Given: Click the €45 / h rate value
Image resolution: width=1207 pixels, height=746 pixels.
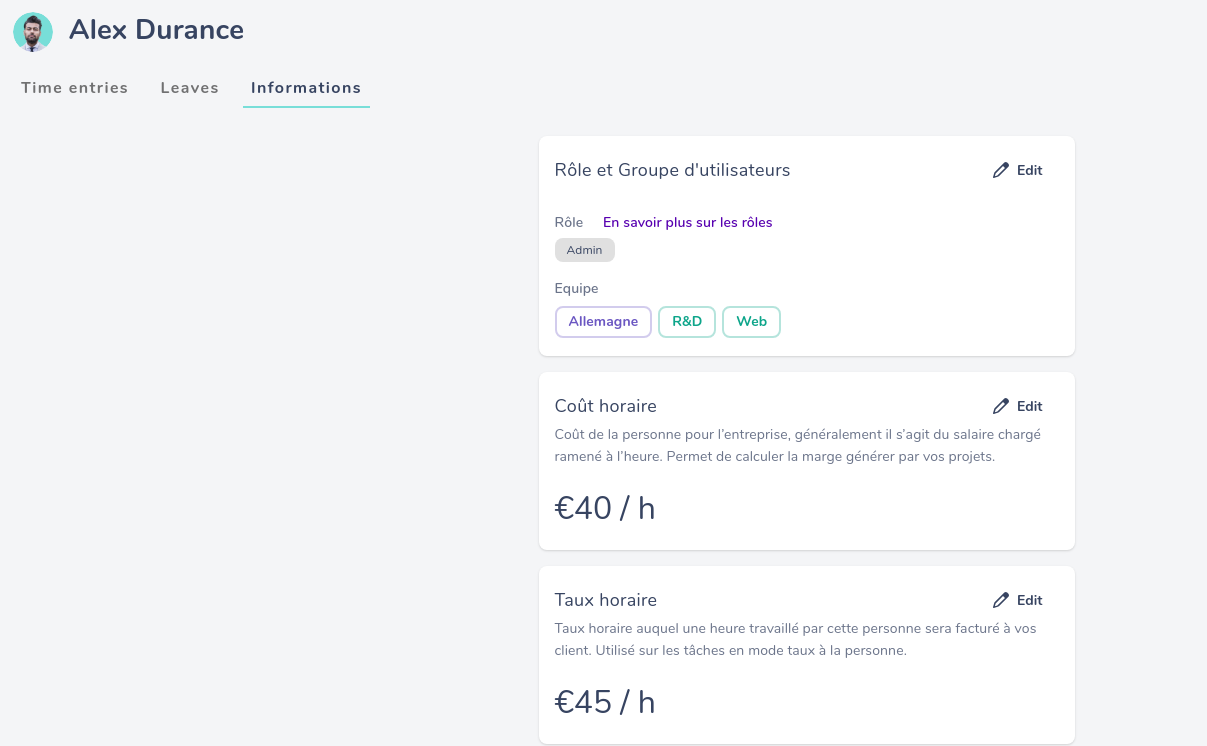Looking at the screenshot, I should [605, 702].
